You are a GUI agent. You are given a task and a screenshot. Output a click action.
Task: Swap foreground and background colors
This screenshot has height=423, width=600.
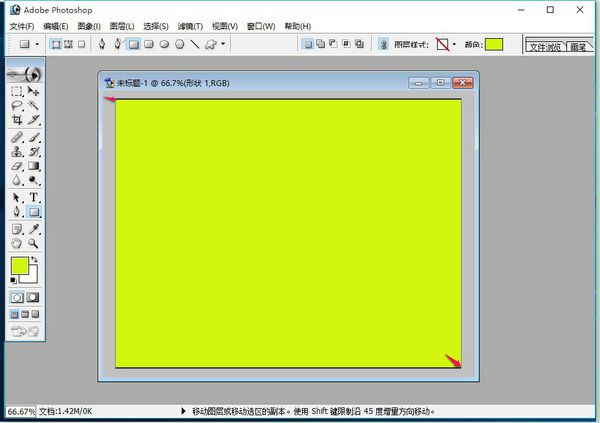tap(35, 260)
